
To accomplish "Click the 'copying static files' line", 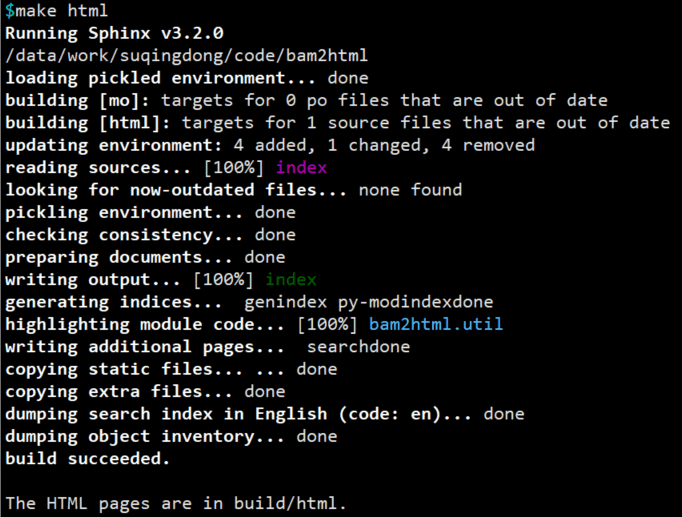I will click(171, 370).
